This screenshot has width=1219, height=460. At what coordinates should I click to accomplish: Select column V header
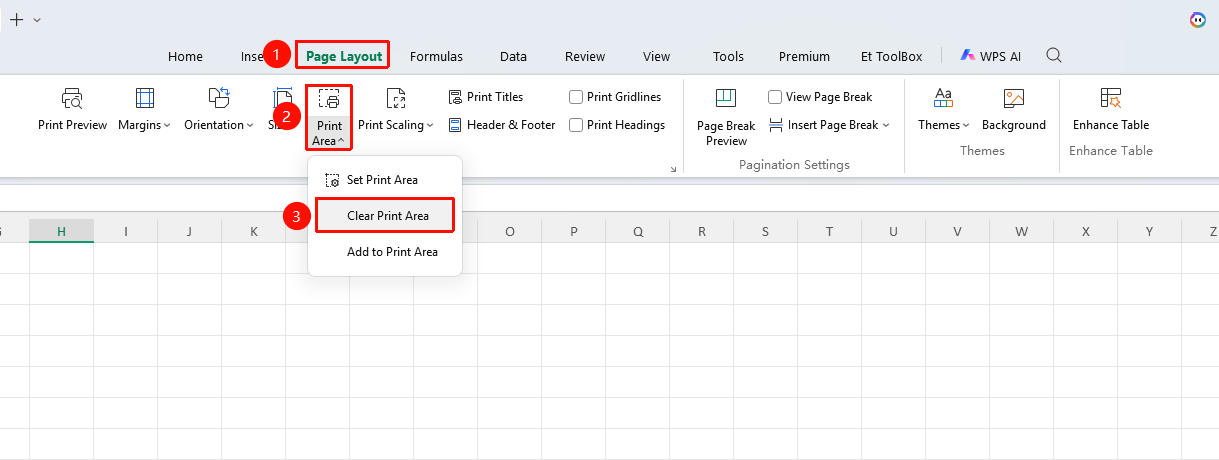(957, 231)
